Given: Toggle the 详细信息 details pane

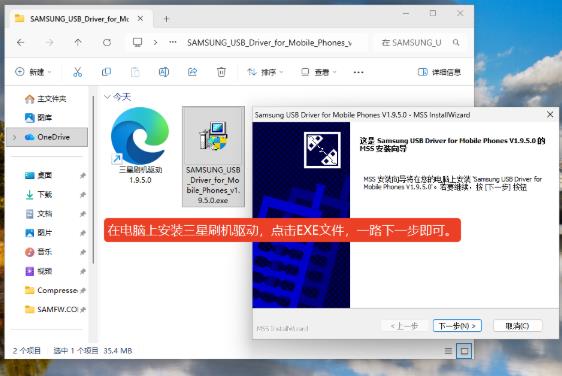Looking at the screenshot, I should pyautogui.click(x=439, y=72).
